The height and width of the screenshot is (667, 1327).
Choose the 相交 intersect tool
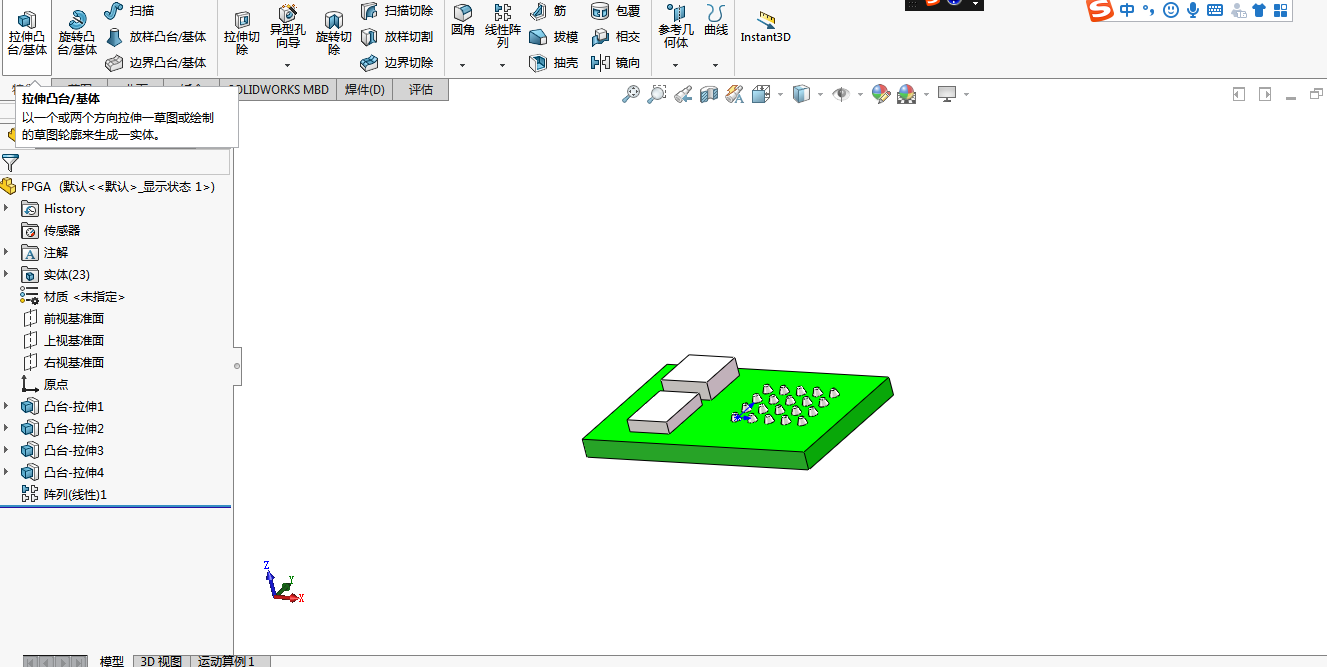tap(615, 37)
